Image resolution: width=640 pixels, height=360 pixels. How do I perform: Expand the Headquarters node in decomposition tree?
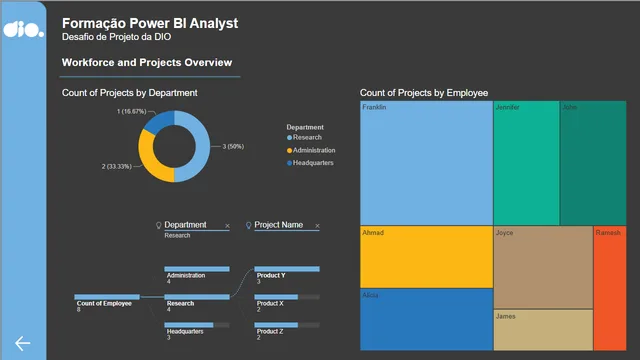(x=197, y=331)
